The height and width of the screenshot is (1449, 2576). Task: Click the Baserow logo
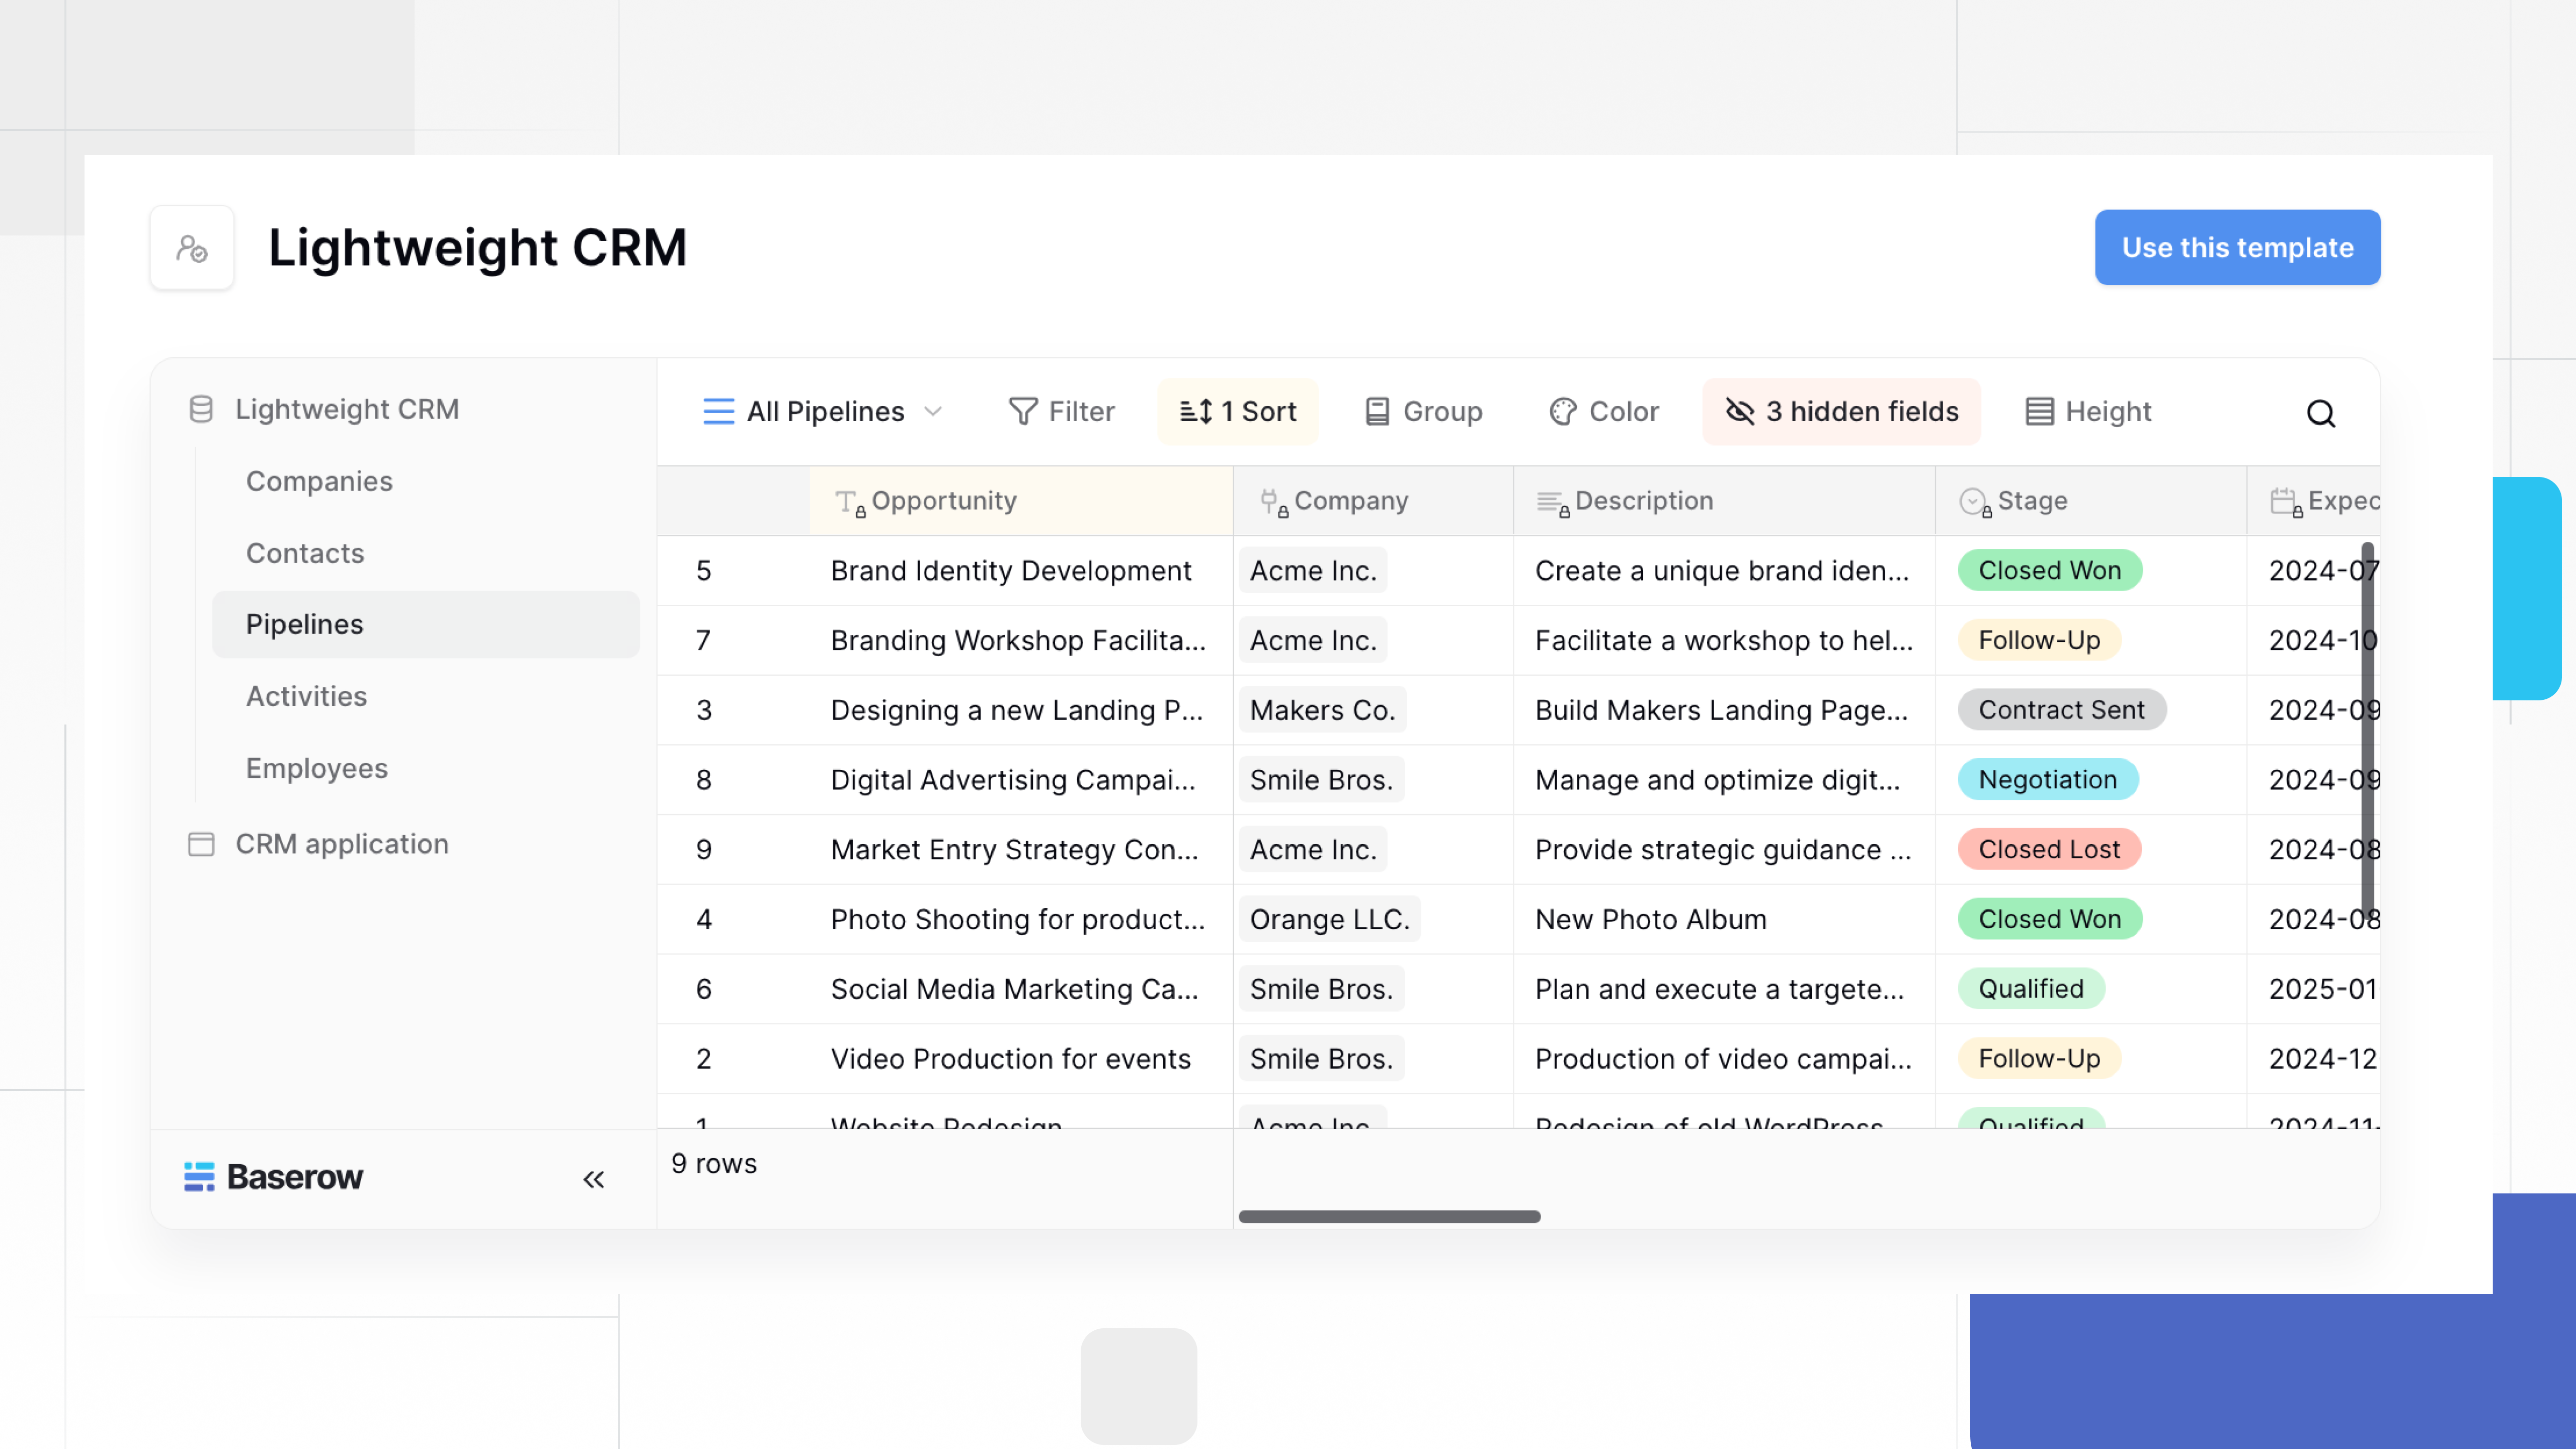click(273, 1177)
